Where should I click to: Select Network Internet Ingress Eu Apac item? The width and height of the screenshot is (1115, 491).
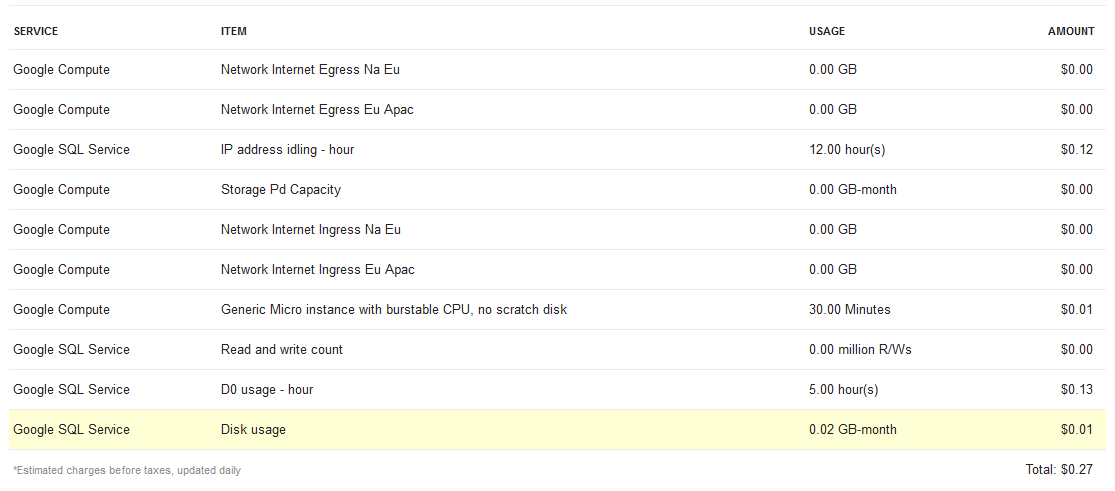(318, 270)
